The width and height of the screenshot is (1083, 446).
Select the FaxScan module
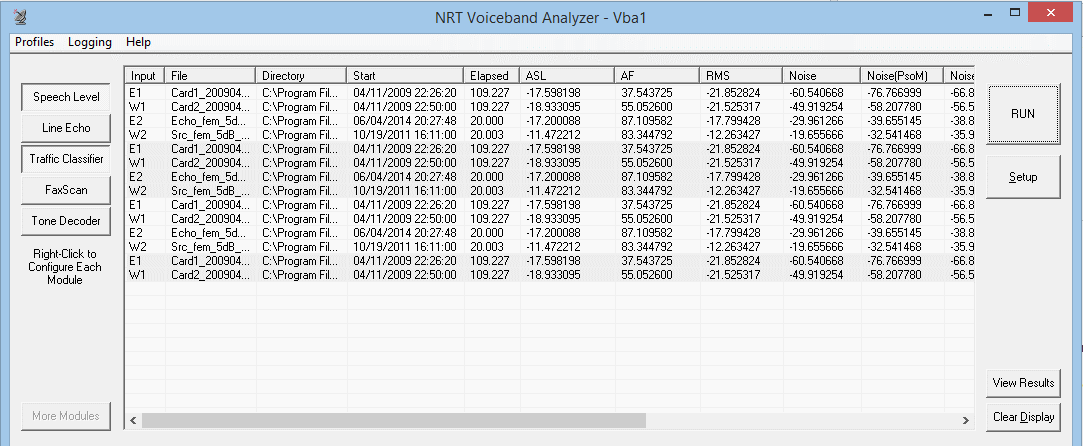point(66,190)
